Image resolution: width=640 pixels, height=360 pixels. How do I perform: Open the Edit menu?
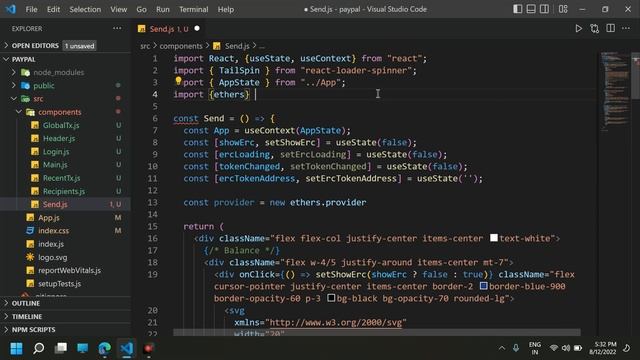coord(53,9)
